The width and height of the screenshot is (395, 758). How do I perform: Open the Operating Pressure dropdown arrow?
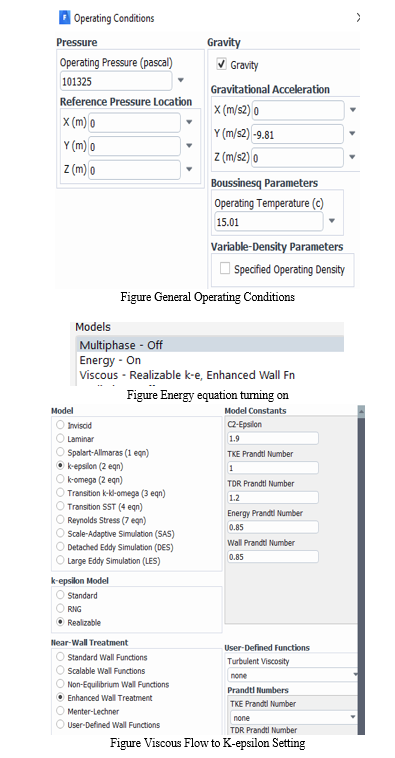click(180, 80)
